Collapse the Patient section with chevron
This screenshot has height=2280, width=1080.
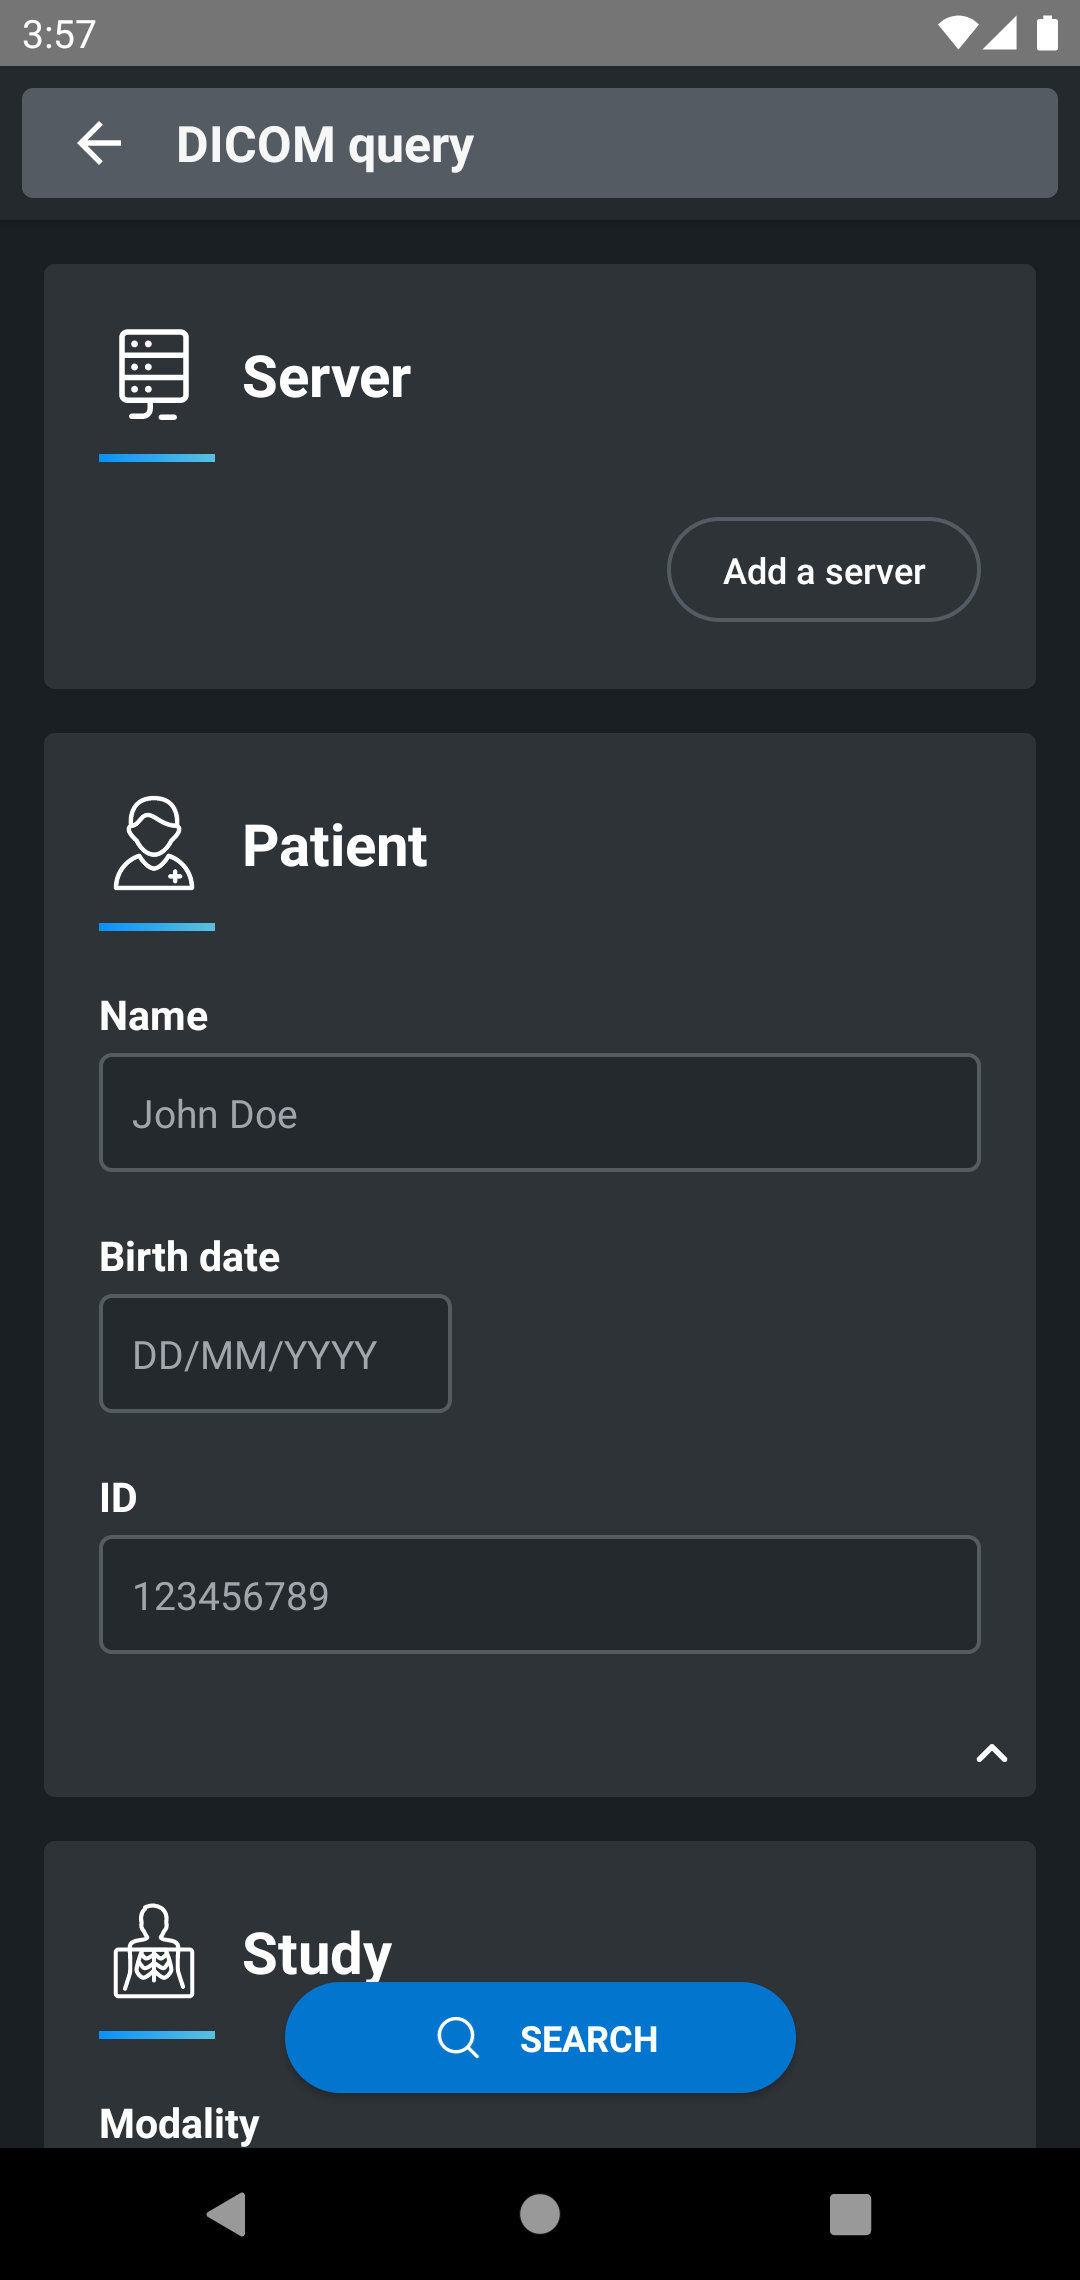[991, 1753]
